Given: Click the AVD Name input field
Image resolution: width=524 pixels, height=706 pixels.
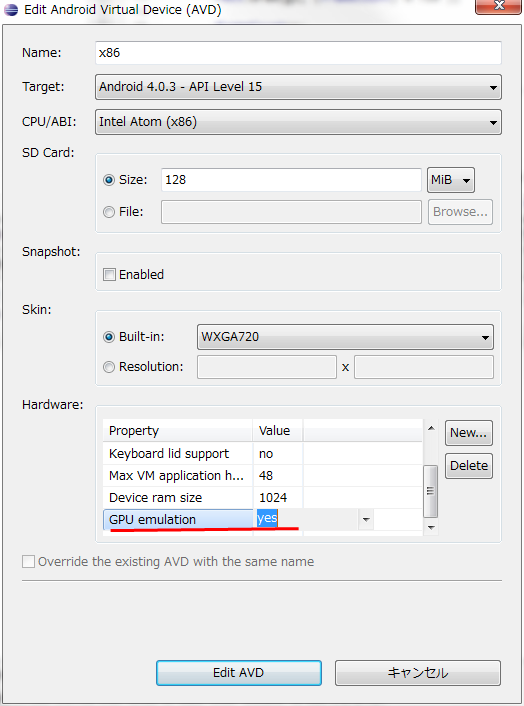Looking at the screenshot, I should coord(298,53).
